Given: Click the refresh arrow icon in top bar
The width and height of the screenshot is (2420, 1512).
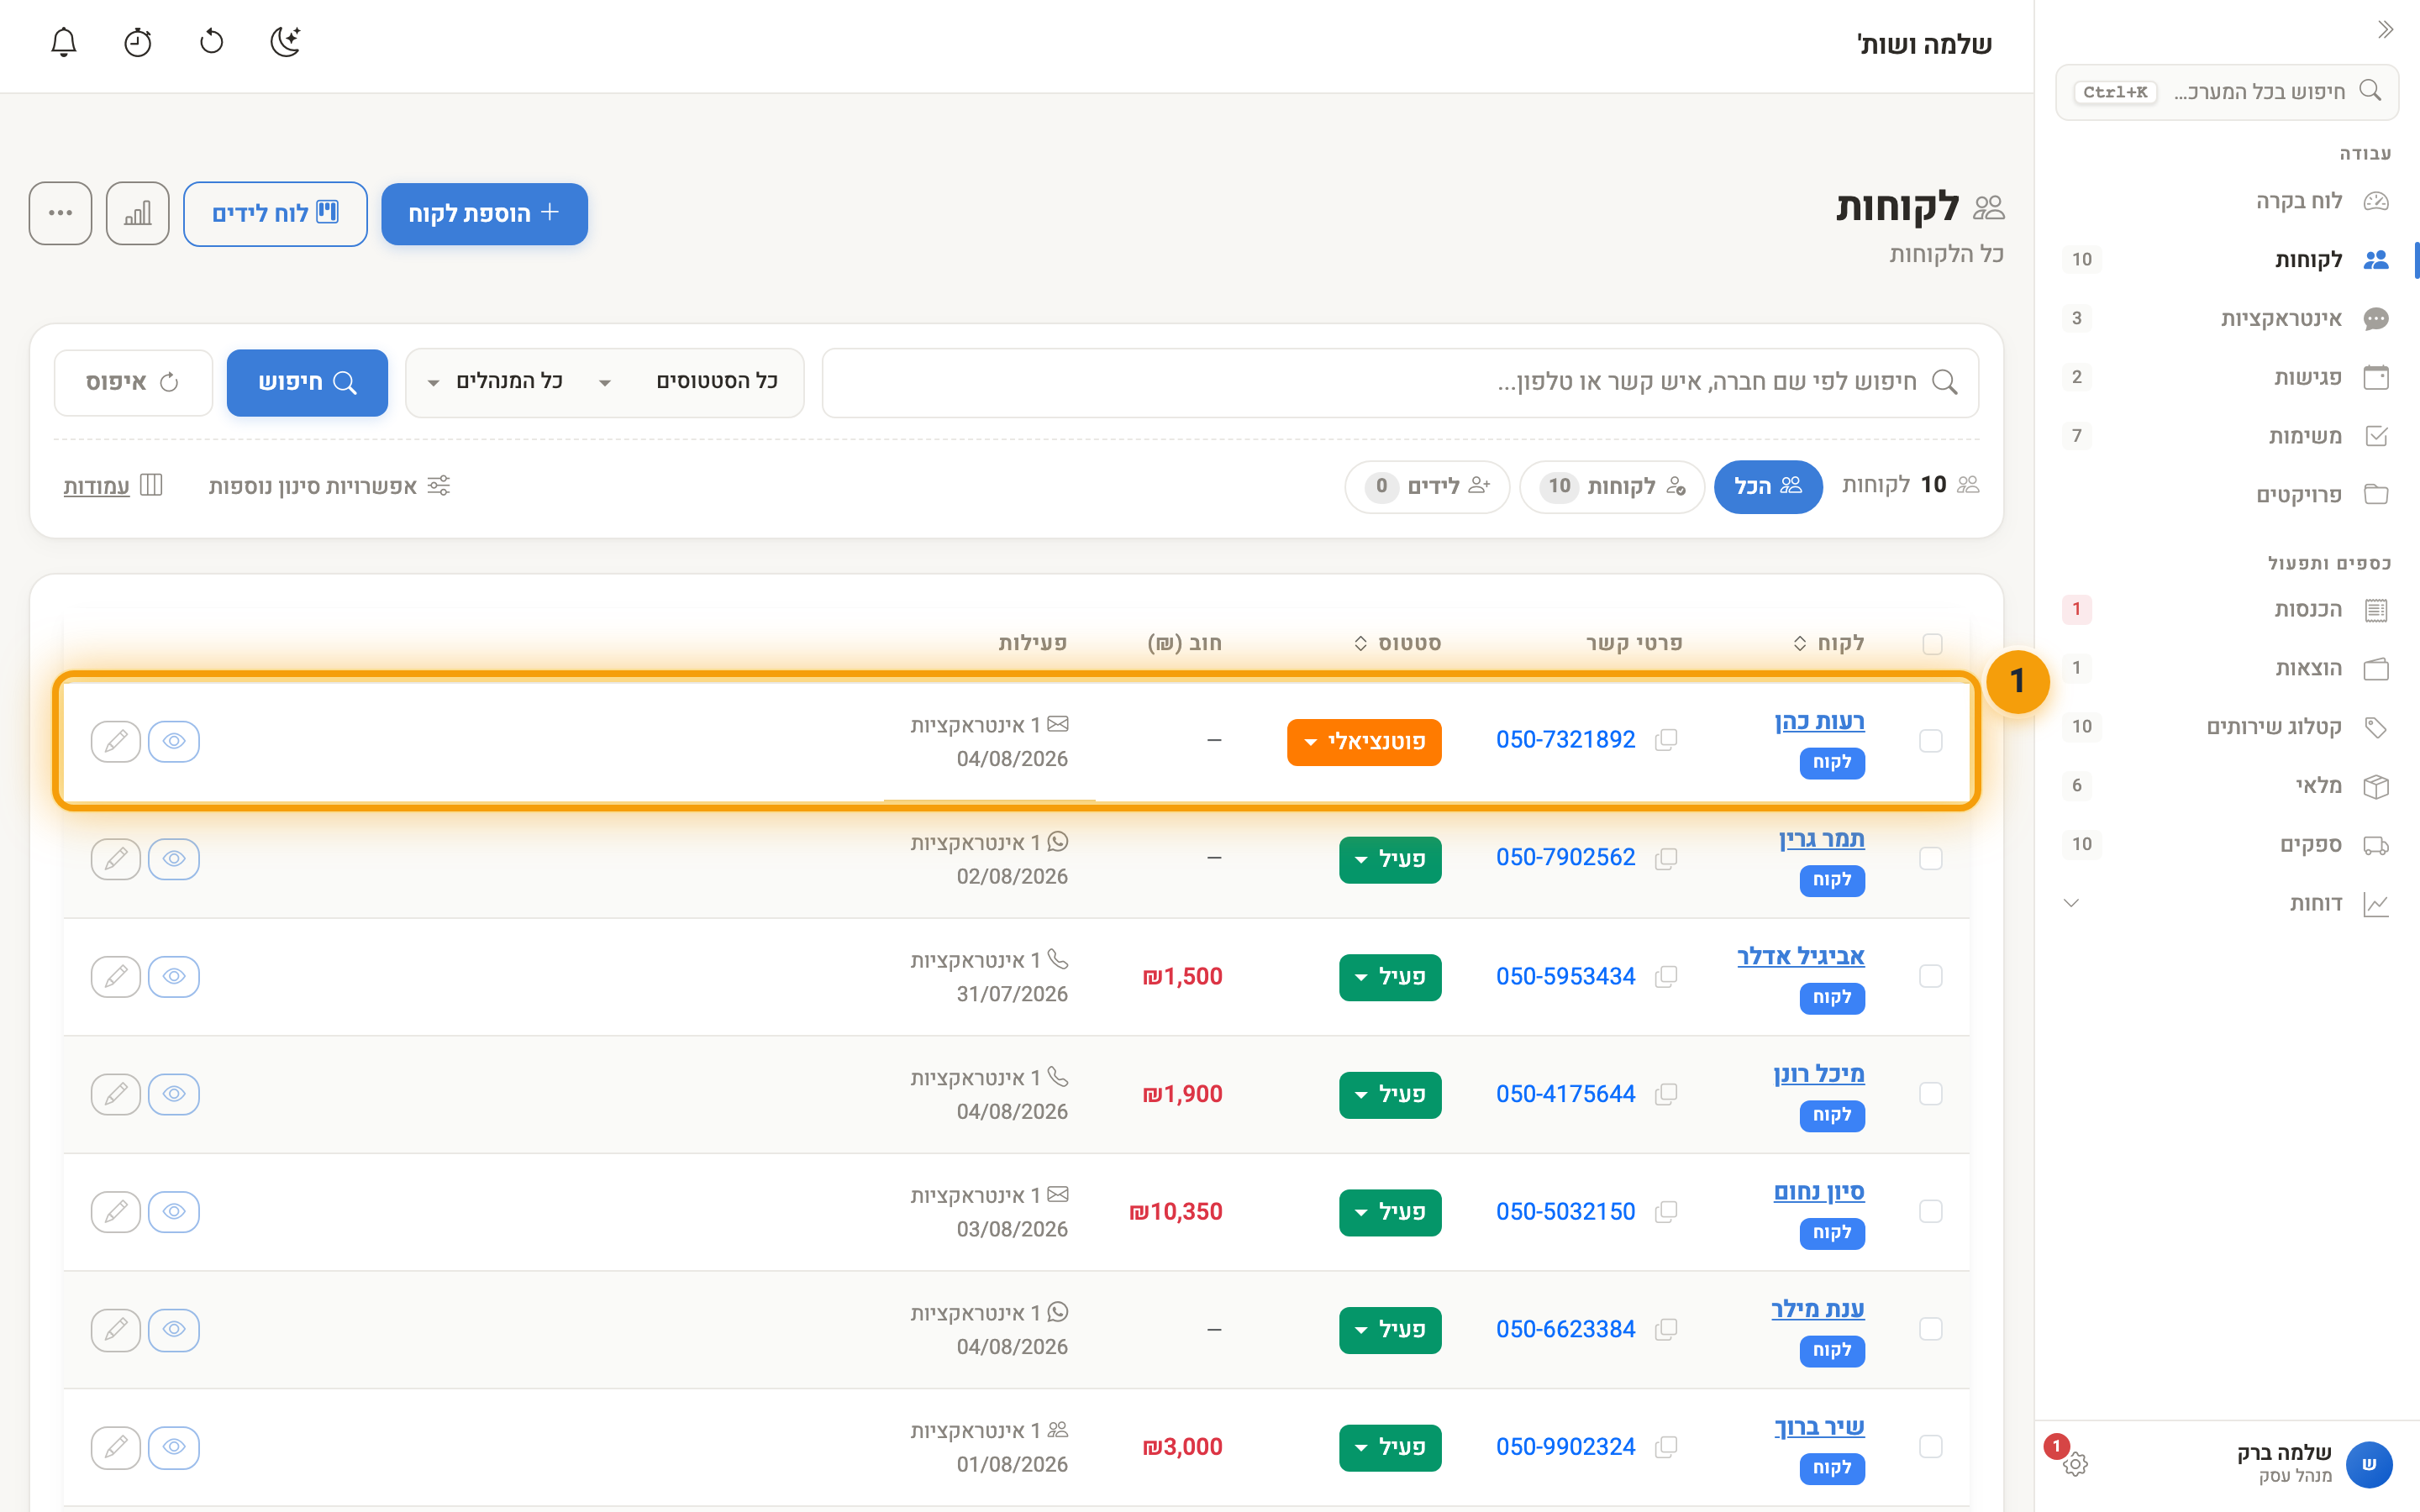Looking at the screenshot, I should tap(212, 42).
